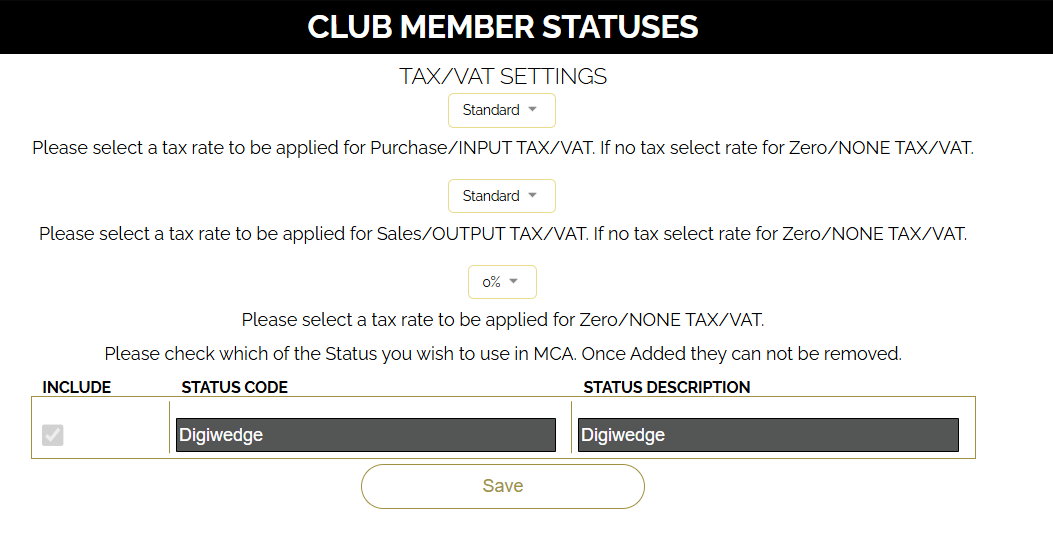Toggle the Digiwedge Include checkbox
This screenshot has height=550, width=1053.
click(53, 435)
